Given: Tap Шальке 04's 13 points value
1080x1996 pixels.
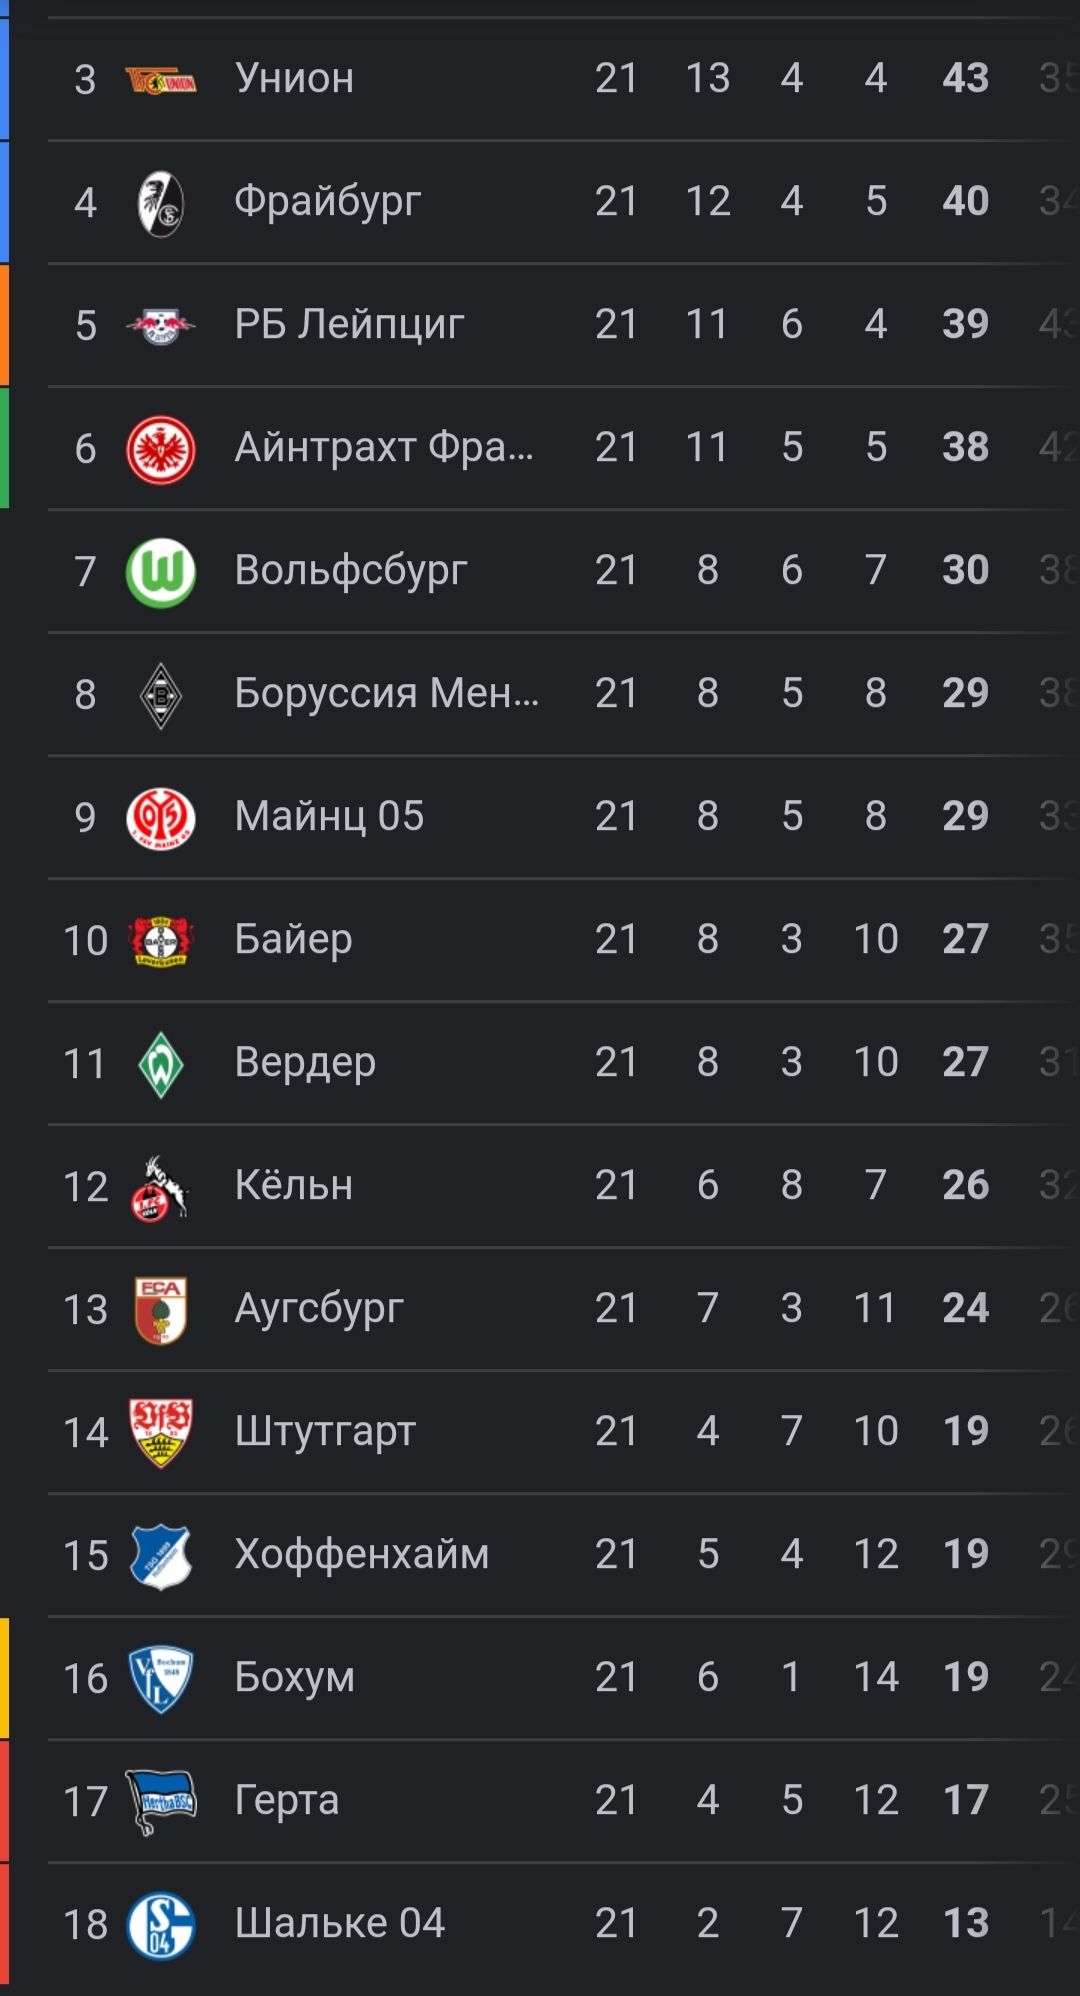Looking at the screenshot, I should [x=965, y=1924].
